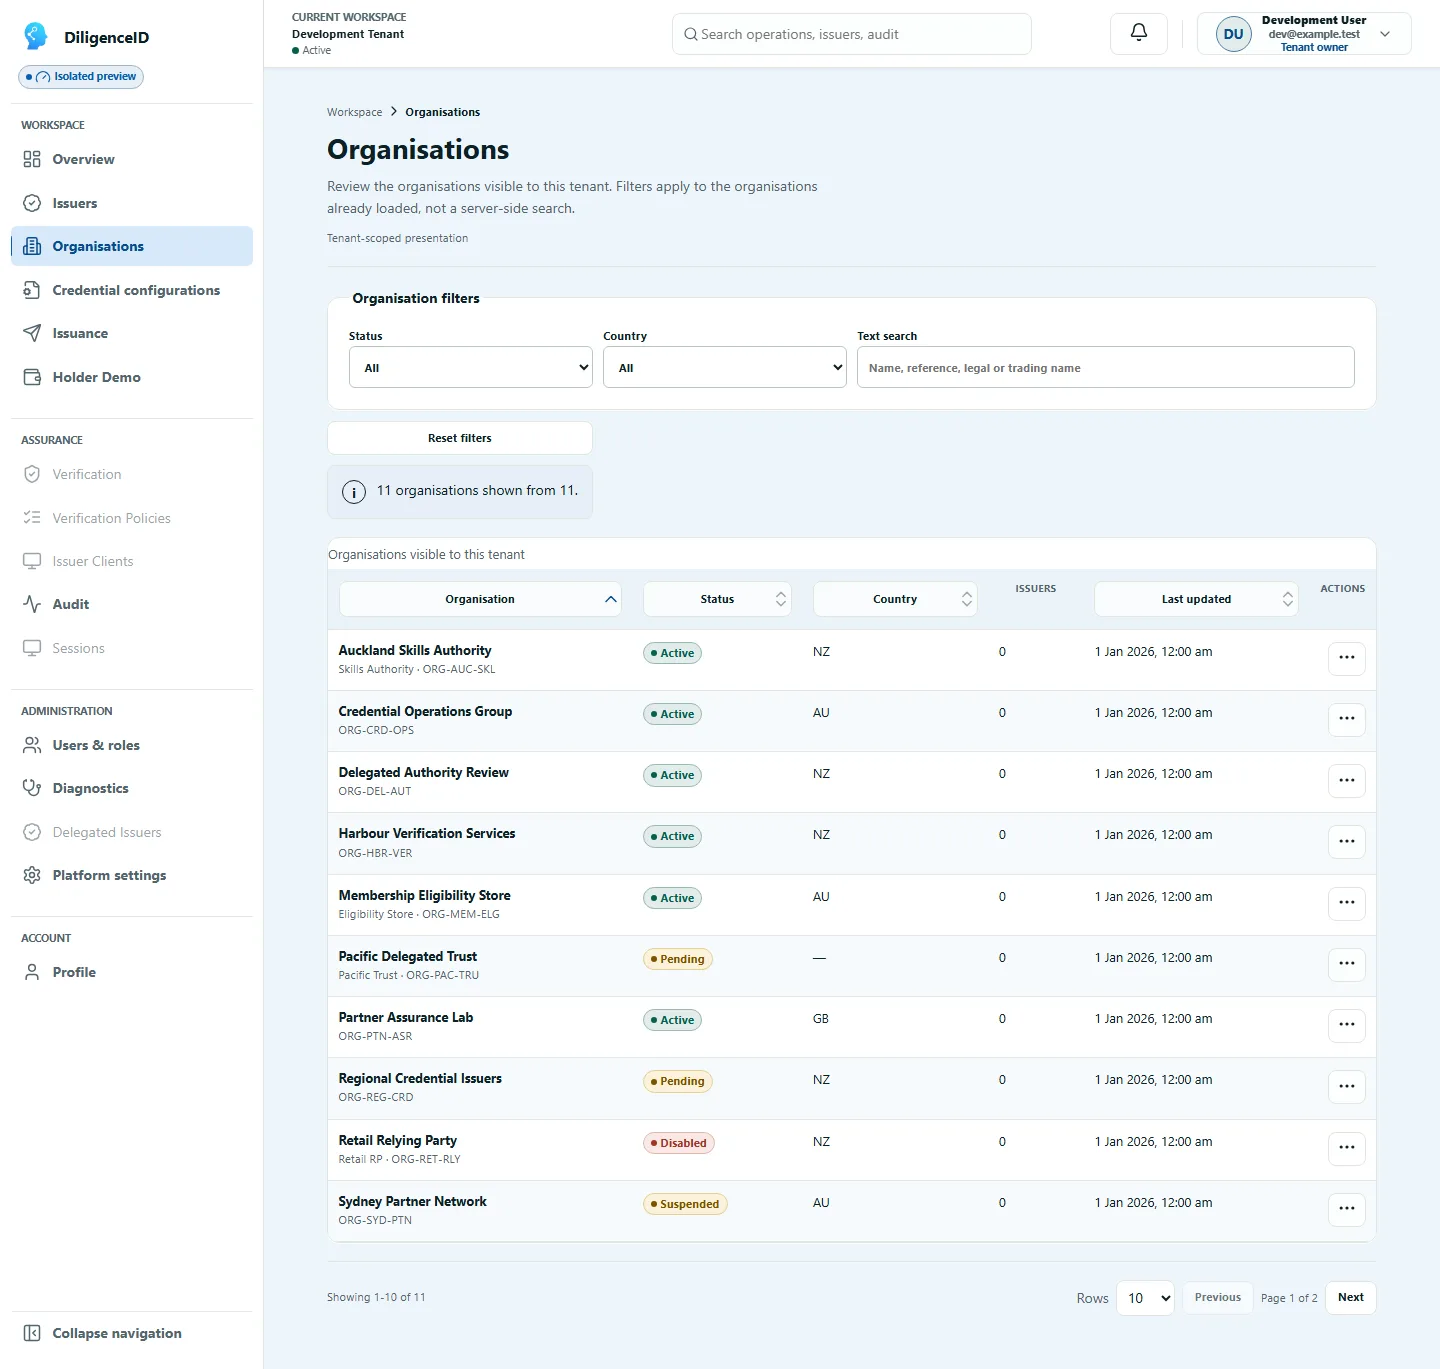Click the Disabled status badge
The height and width of the screenshot is (1369, 1440).
(x=679, y=1143)
